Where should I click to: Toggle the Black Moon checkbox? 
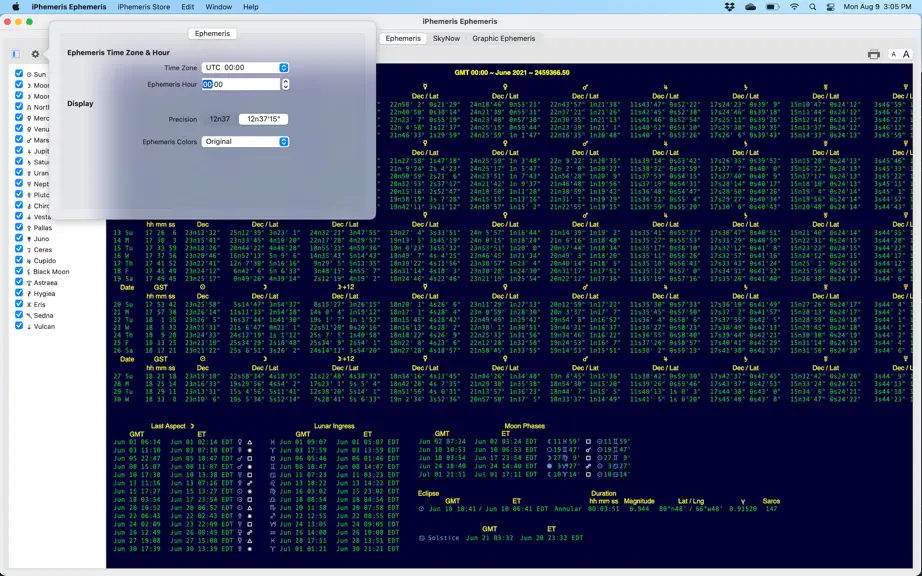point(19,272)
